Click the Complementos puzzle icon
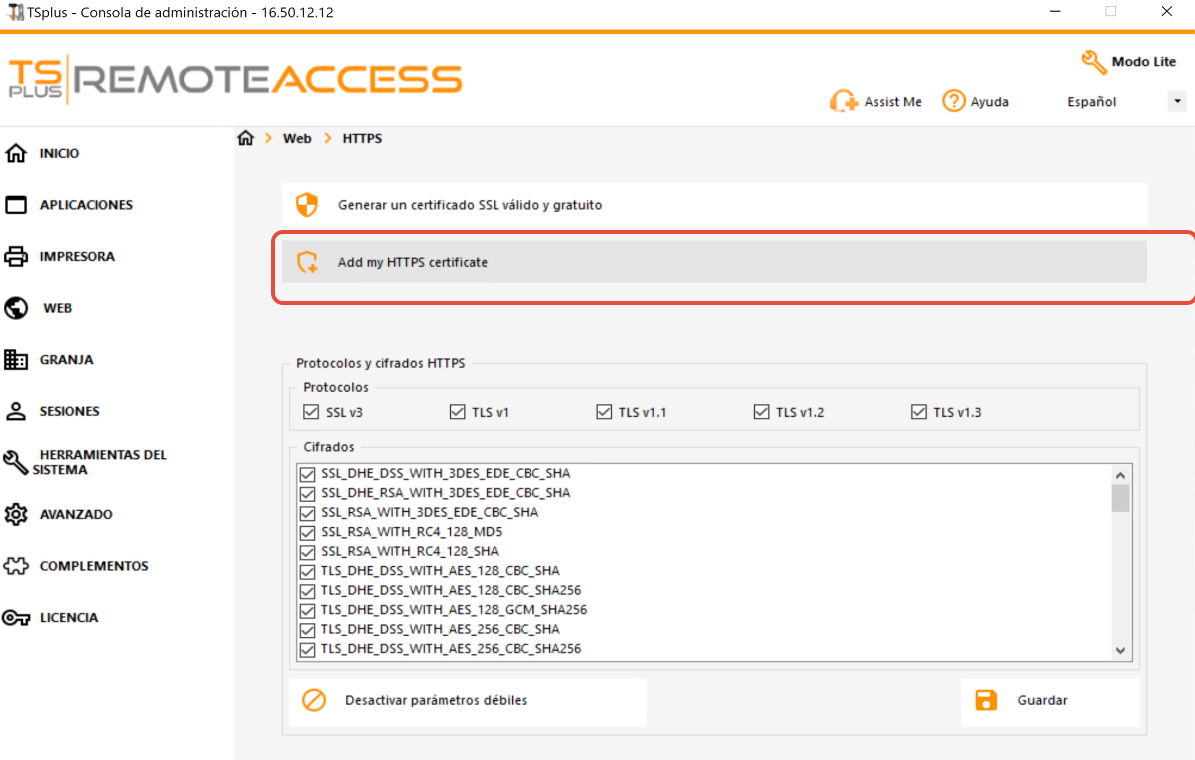 (16, 566)
